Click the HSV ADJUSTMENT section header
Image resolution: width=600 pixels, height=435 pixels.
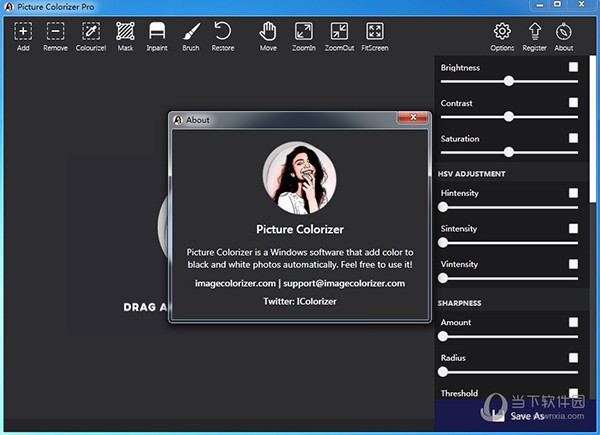tap(471, 174)
